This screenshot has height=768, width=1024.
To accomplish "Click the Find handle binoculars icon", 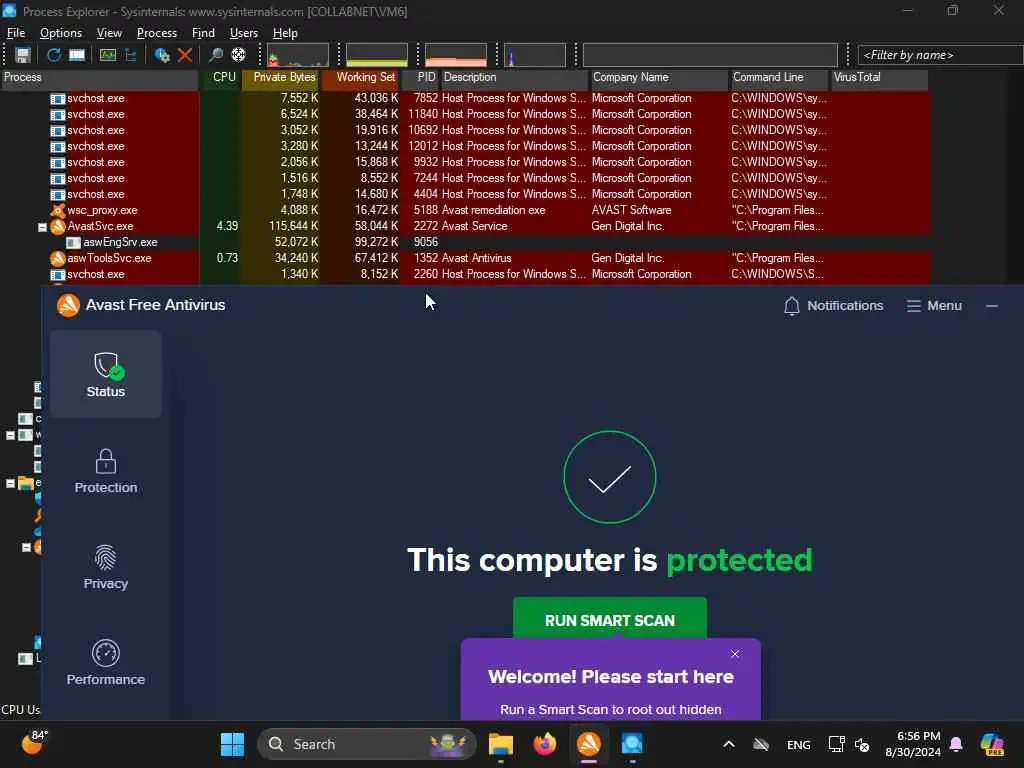I will [216, 55].
